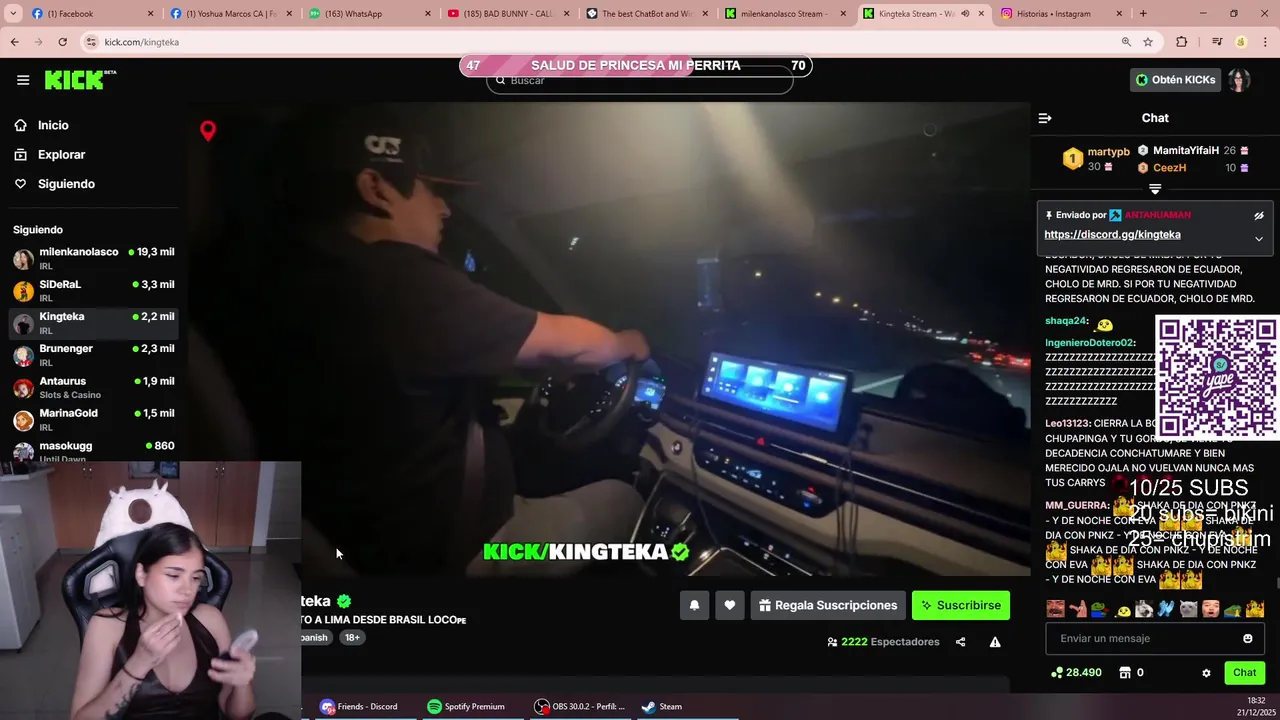Open chat settings gear
This screenshot has height=720, width=1280.
[x=1206, y=673]
